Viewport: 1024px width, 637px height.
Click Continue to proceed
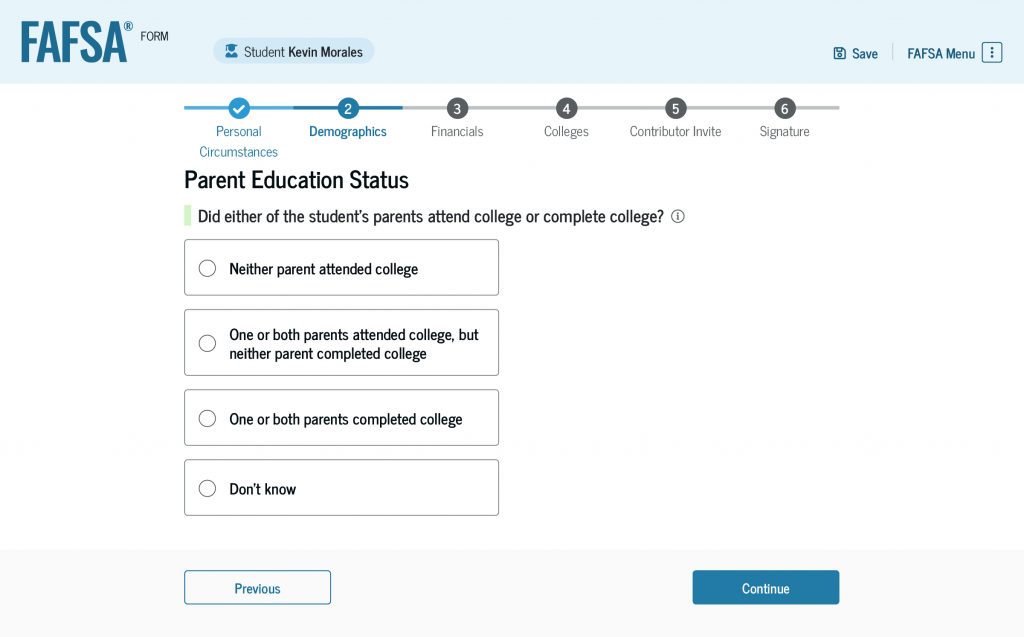765,587
